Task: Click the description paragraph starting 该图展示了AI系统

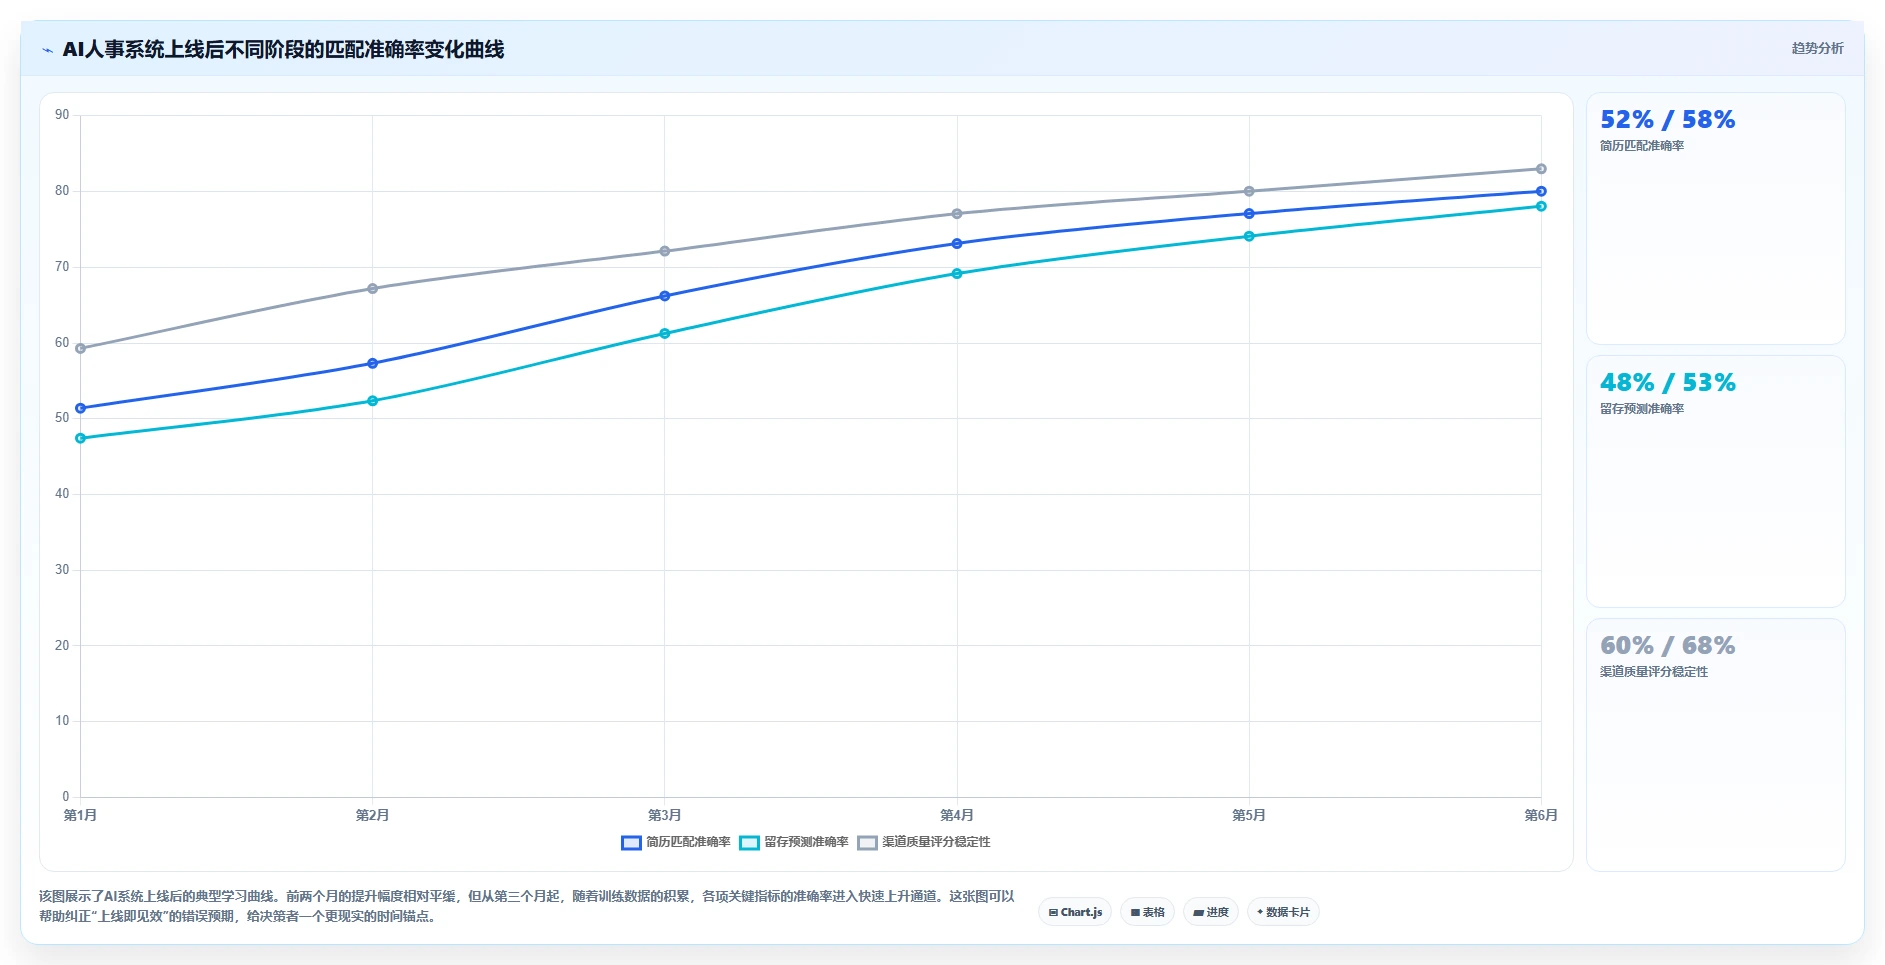Action: [x=527, y=906]
